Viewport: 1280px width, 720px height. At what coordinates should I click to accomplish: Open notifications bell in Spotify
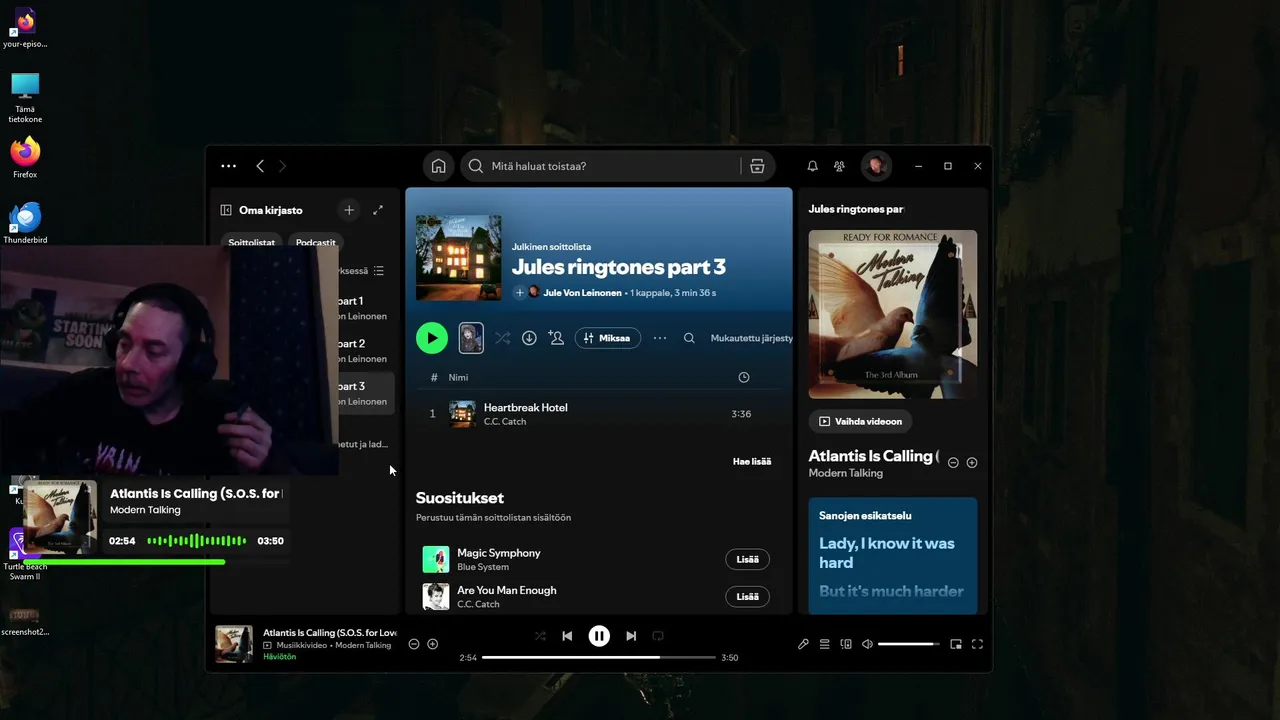pos(812,166)
